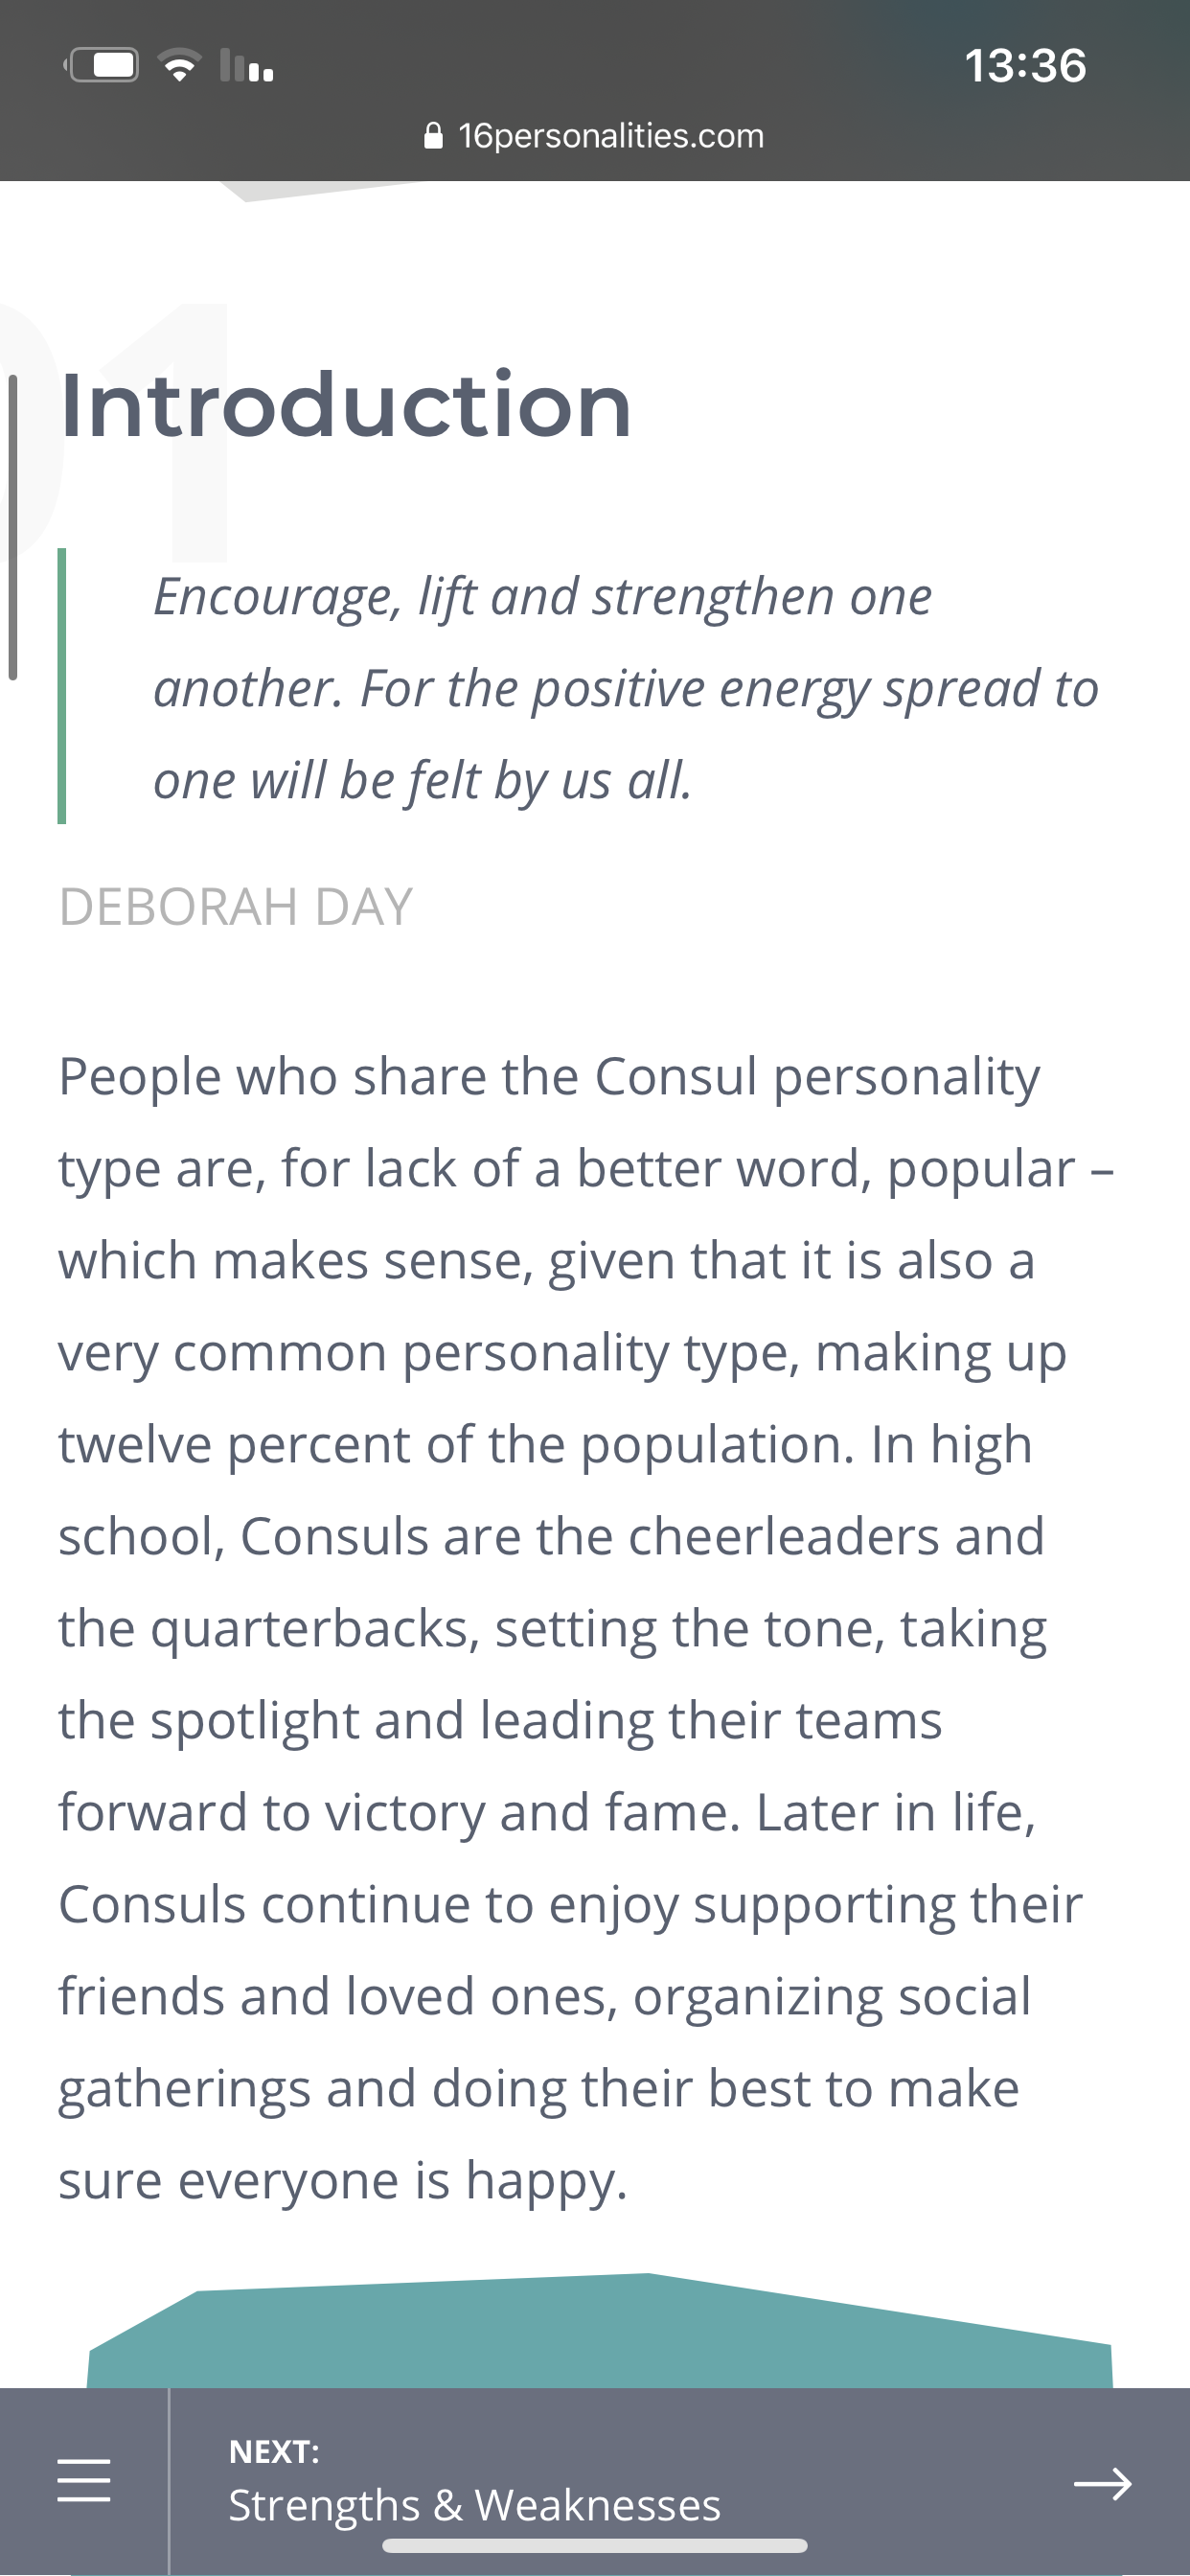
Task: Tap the NEXT: label in footer
Action: coord(274,2451)
